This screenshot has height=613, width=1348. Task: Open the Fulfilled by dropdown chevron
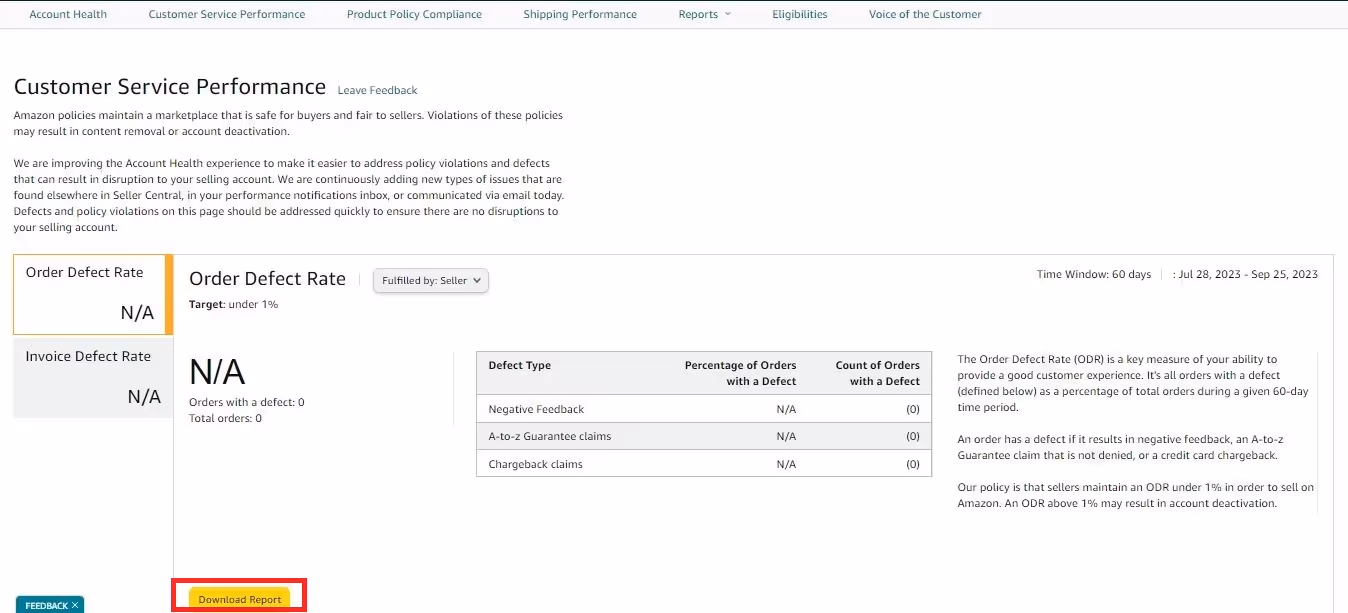tap(477, 280)
